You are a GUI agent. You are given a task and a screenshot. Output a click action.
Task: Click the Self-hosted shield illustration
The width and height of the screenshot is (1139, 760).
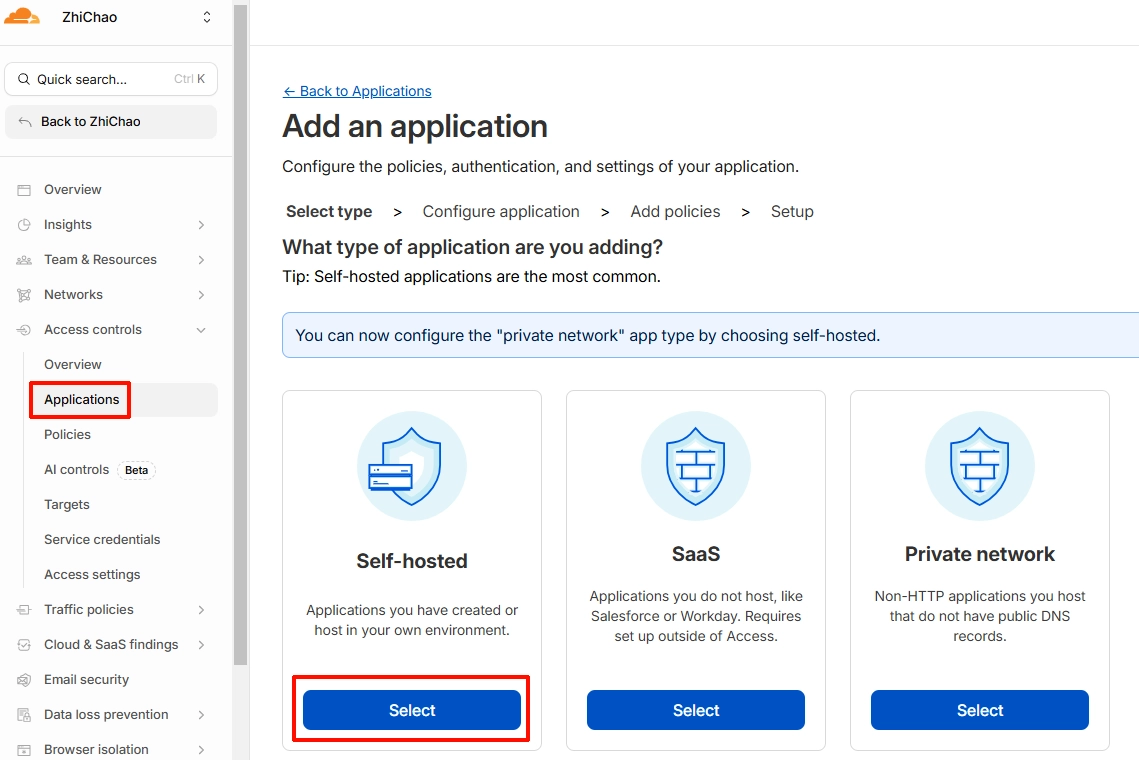412,466
